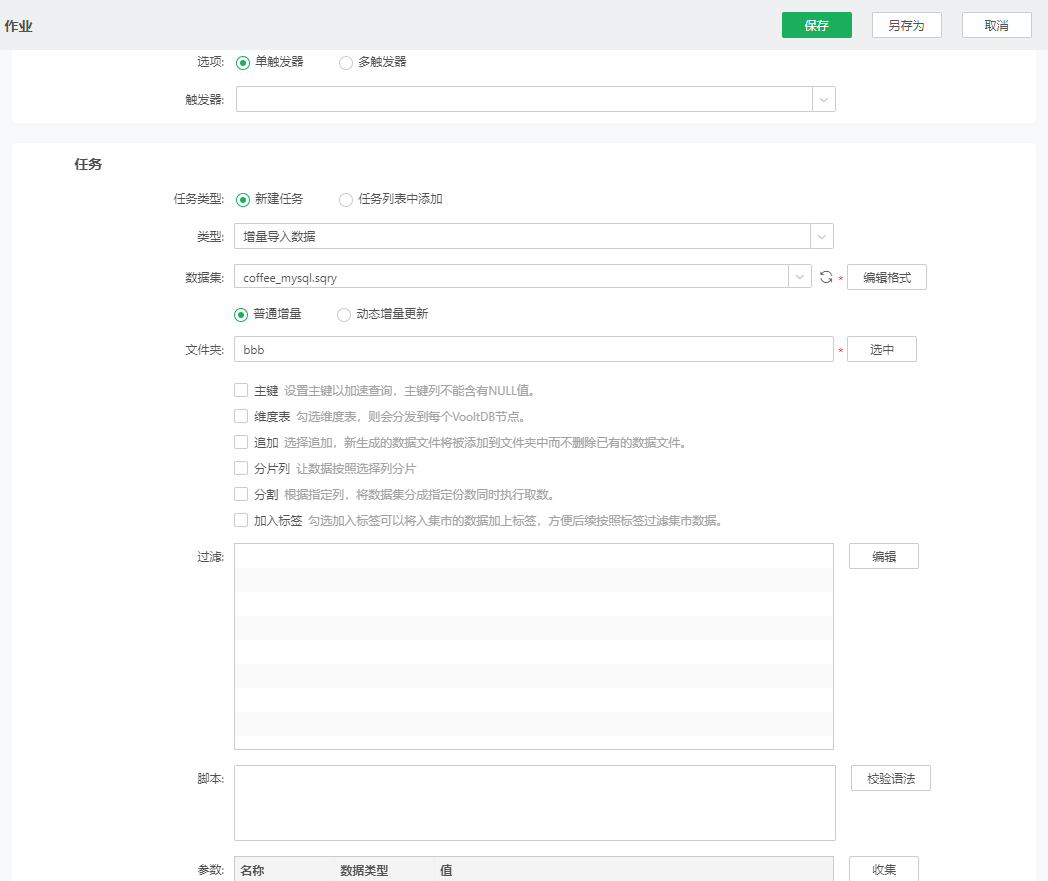The height and width of the screenshot is (881, 1048).
Task: Click inside the 文件夹 input showing bbb
Action: point(530,348)
